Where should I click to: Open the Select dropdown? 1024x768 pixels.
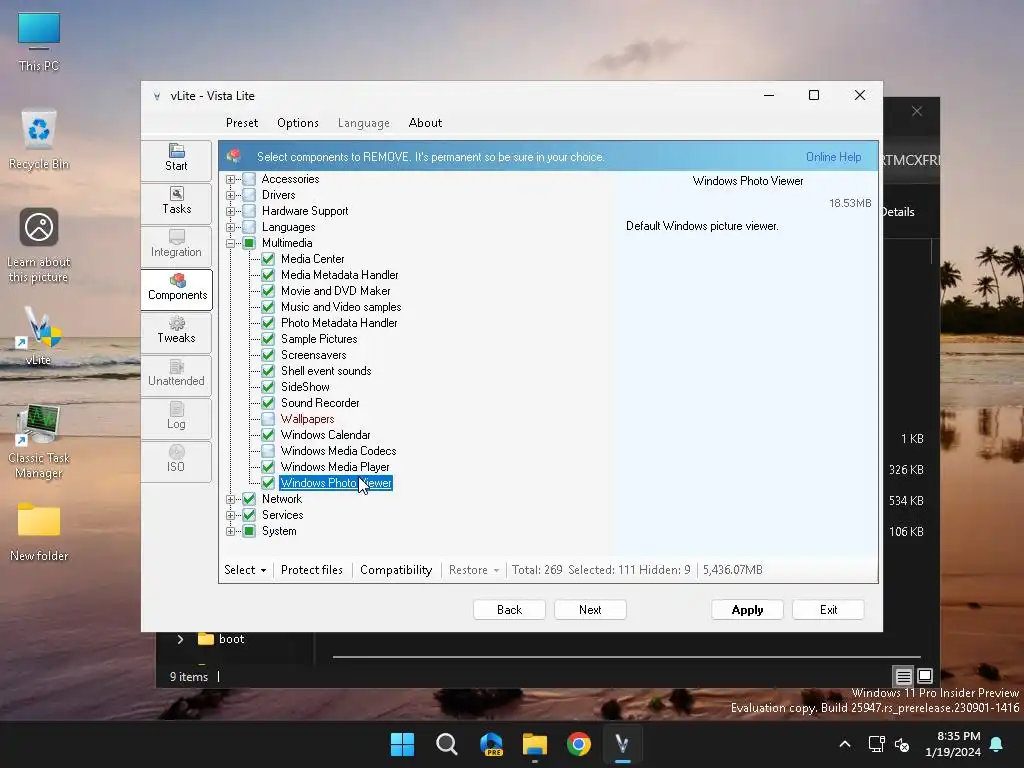point(245,570)
